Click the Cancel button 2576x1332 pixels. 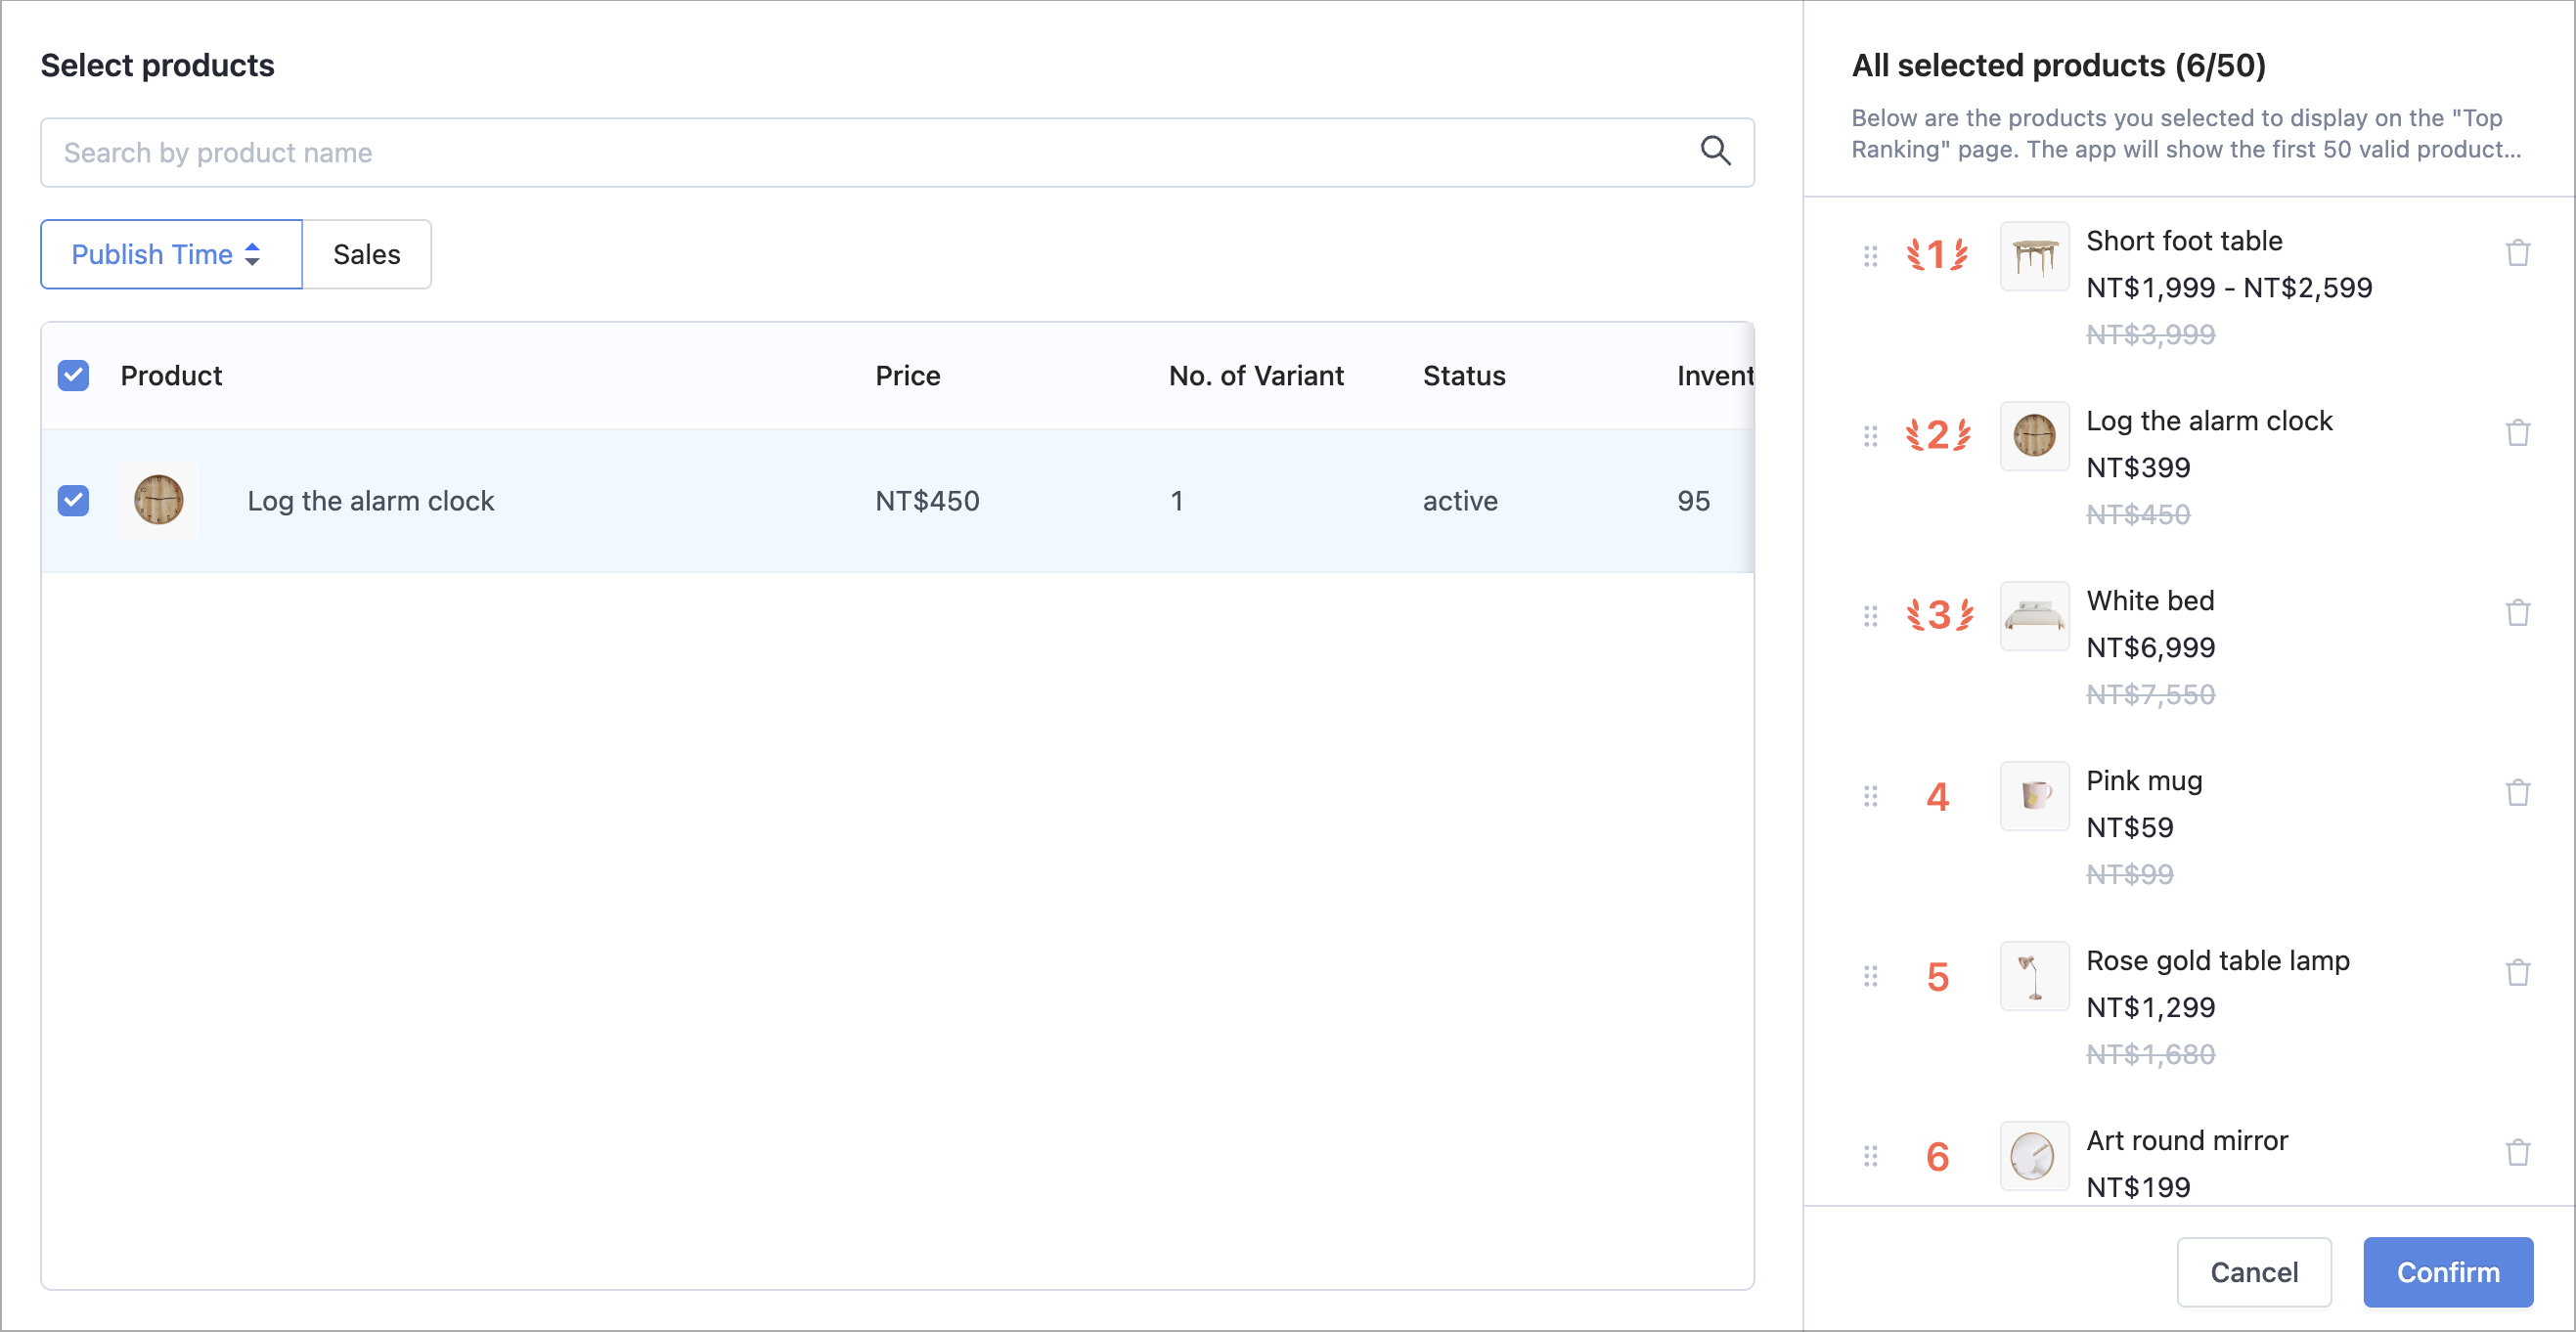coord(2253,1271)
